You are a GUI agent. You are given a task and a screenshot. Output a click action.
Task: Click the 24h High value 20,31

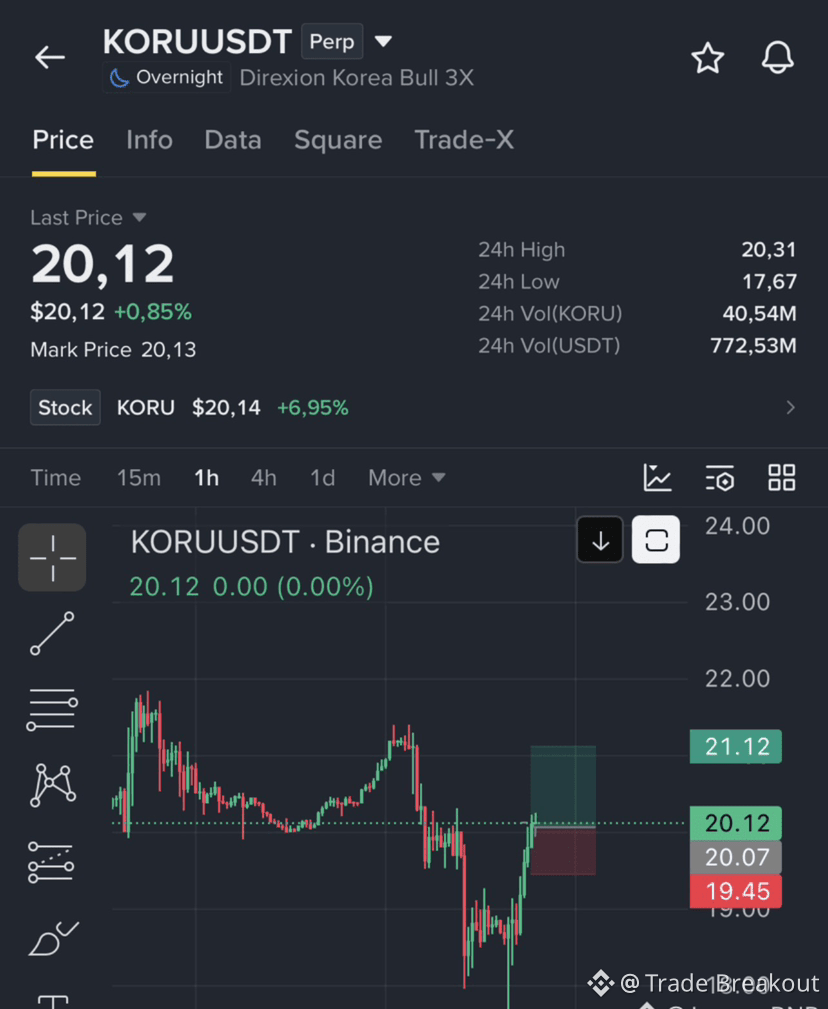pos(769,250)
